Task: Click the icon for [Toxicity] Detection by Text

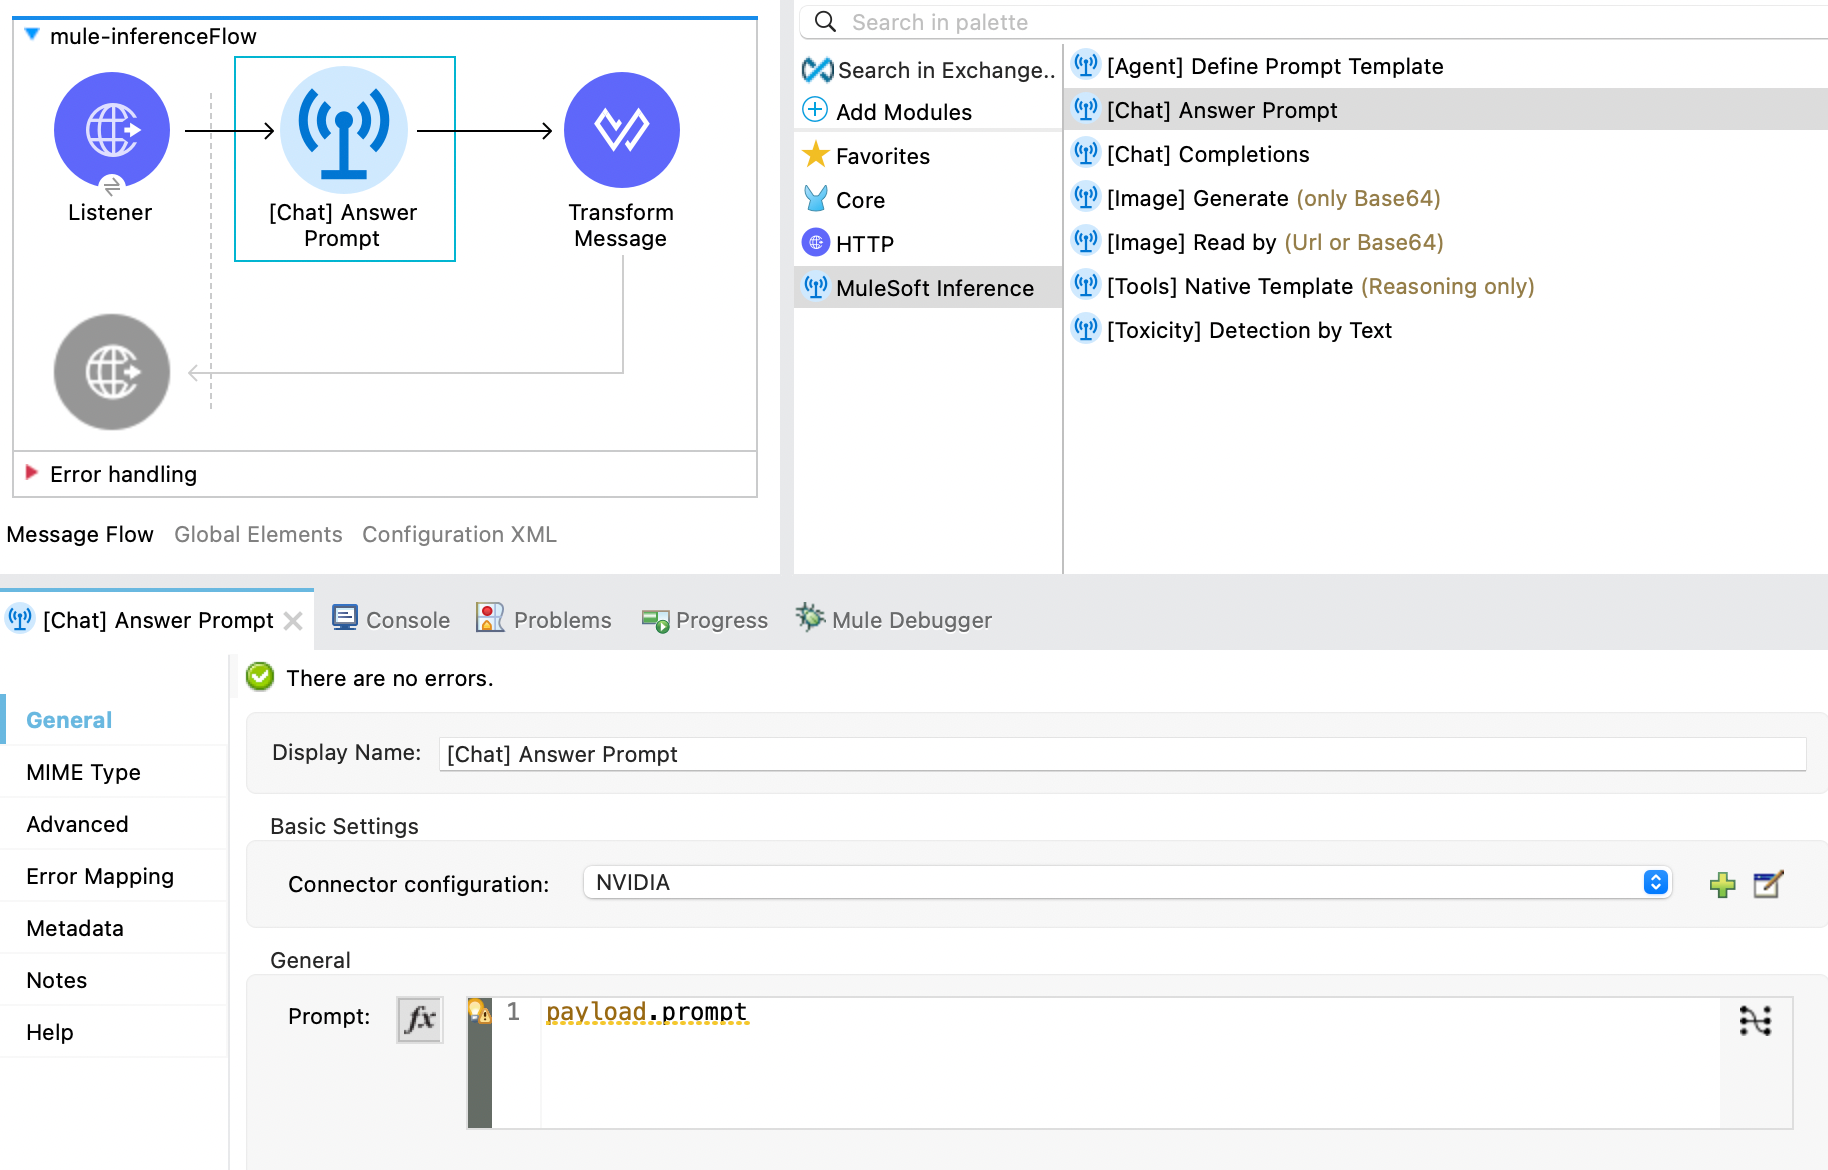Action: coord(1086,329)
